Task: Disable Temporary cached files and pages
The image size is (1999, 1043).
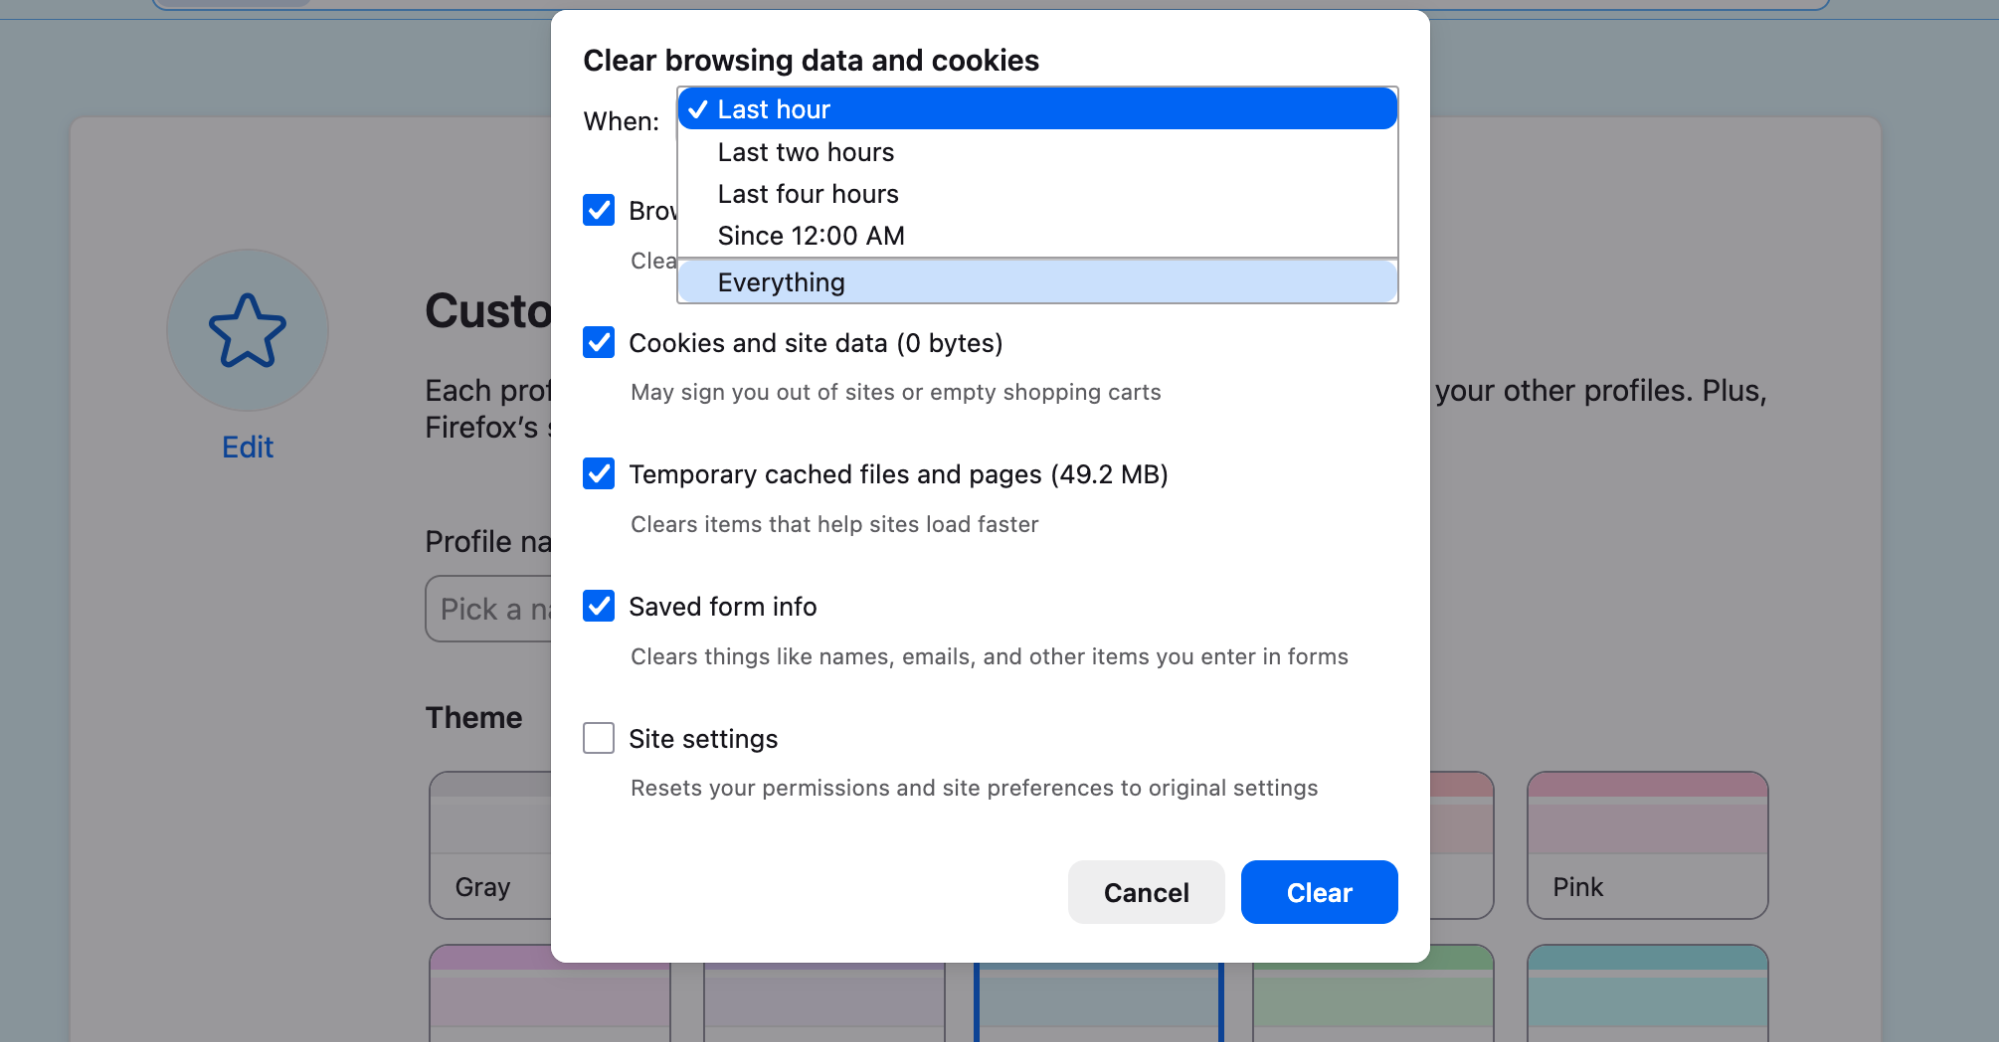Action: click(598, 474)
